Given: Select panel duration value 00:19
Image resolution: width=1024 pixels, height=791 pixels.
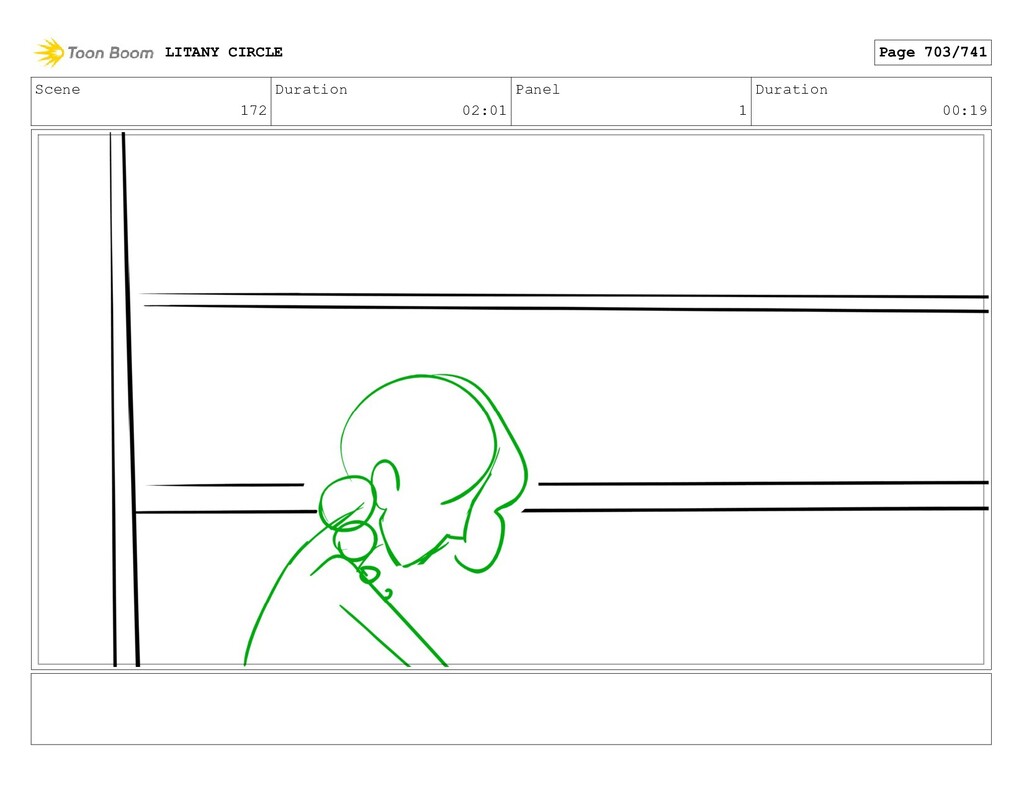Looking at the screenshot, I should [x=965, y=110].
